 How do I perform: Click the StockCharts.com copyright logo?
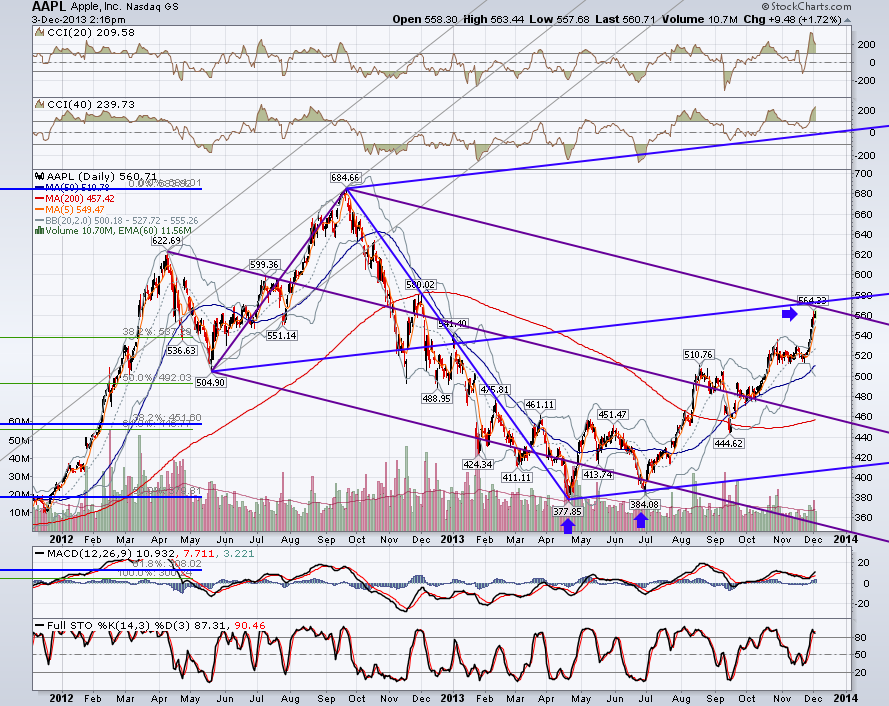806,6
